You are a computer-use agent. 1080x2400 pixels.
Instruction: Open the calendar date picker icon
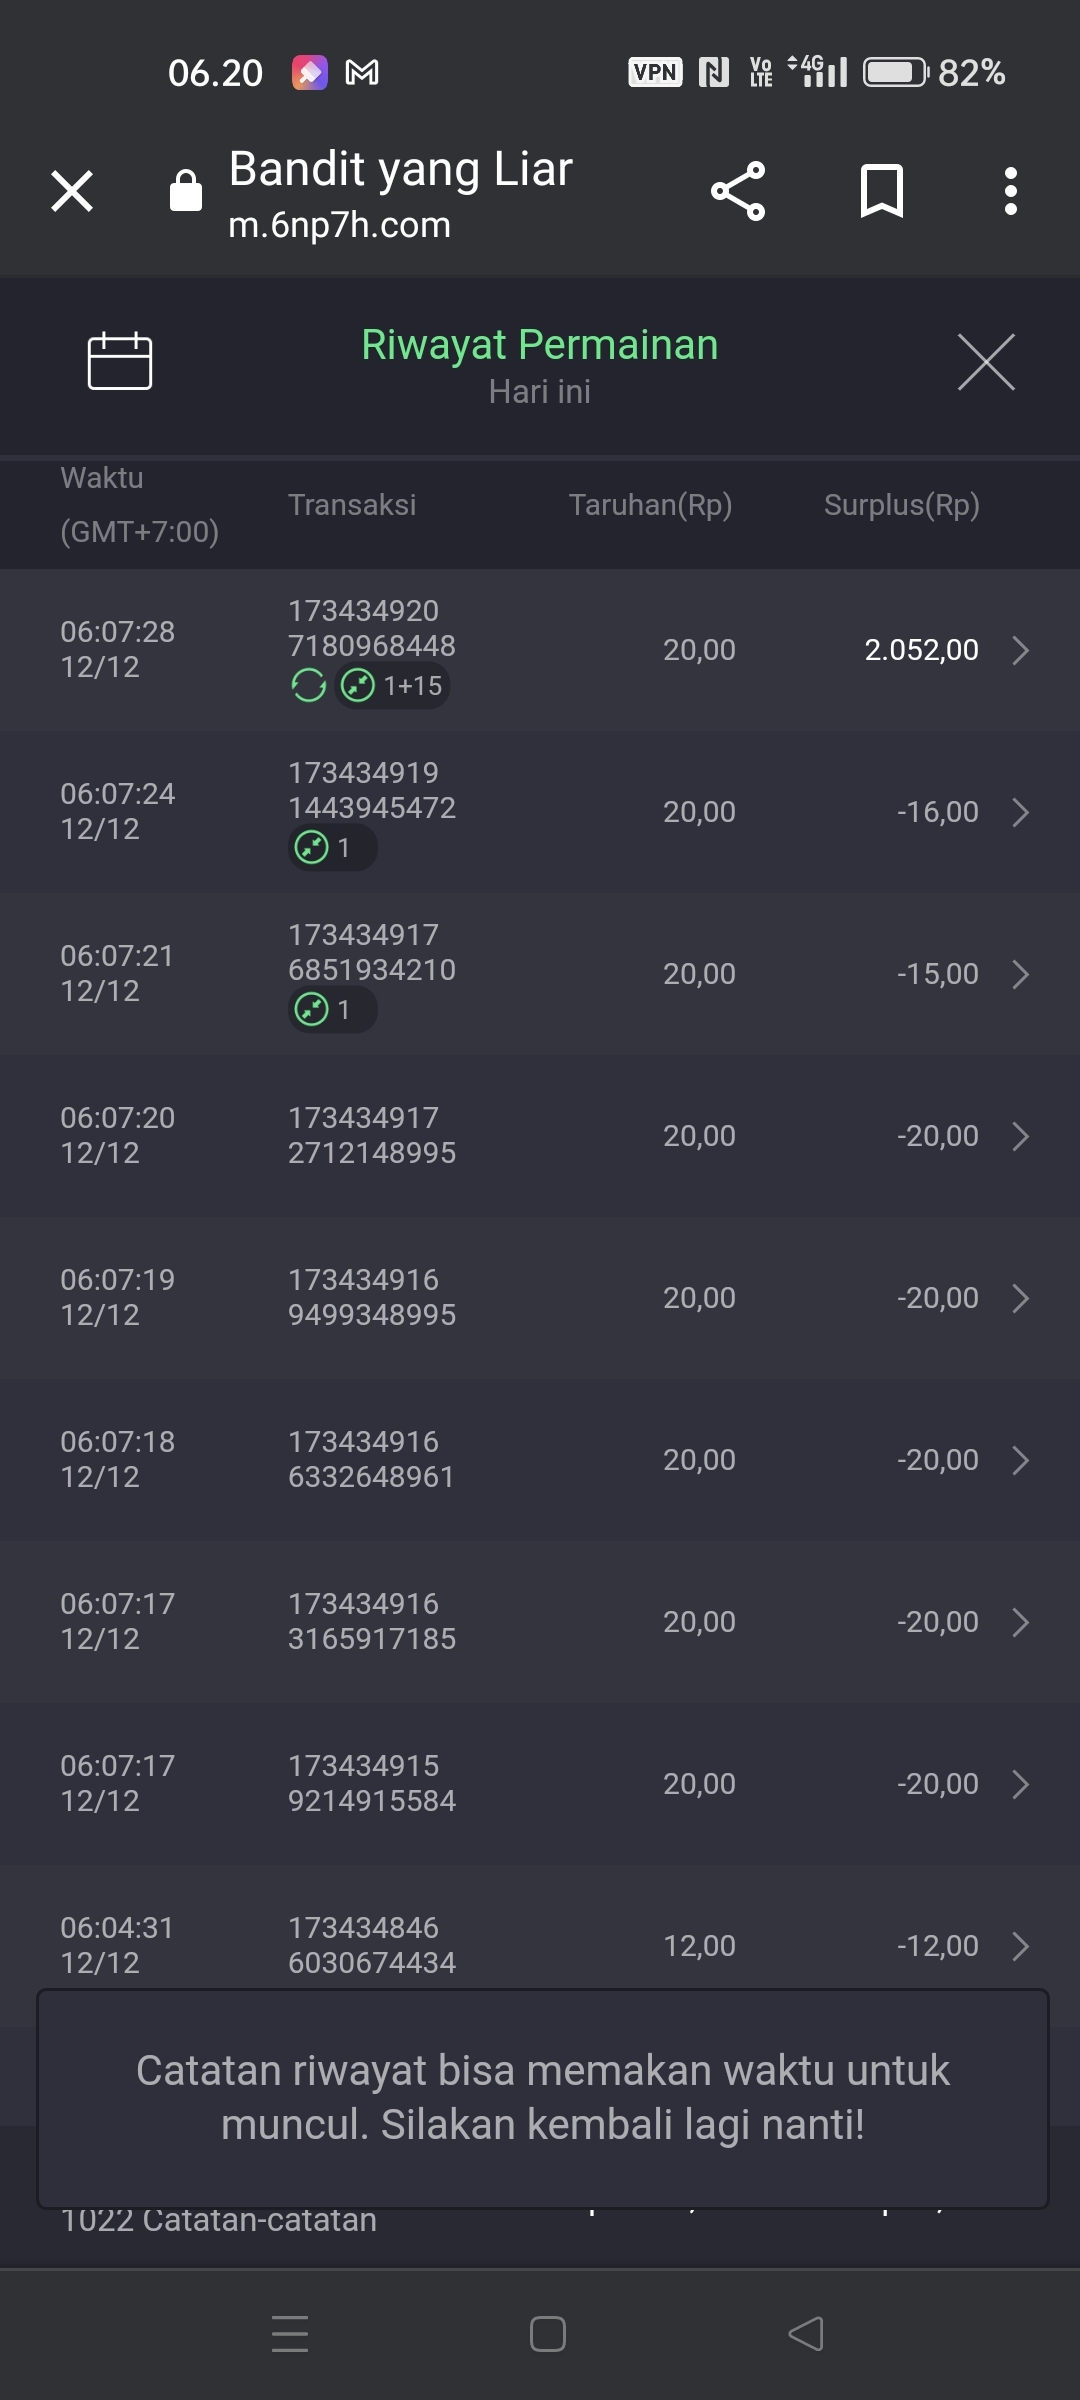[x=120, y=361]
